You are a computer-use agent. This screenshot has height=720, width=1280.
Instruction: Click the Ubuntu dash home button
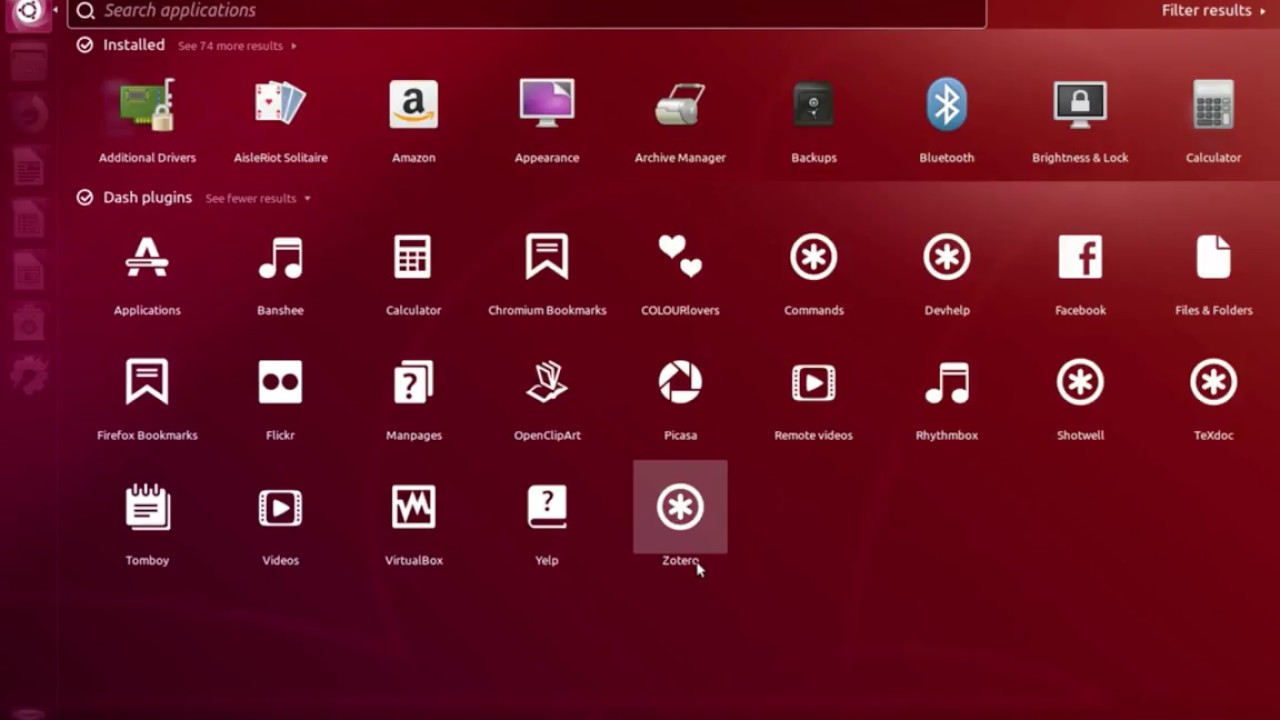[x=28, y=12]
